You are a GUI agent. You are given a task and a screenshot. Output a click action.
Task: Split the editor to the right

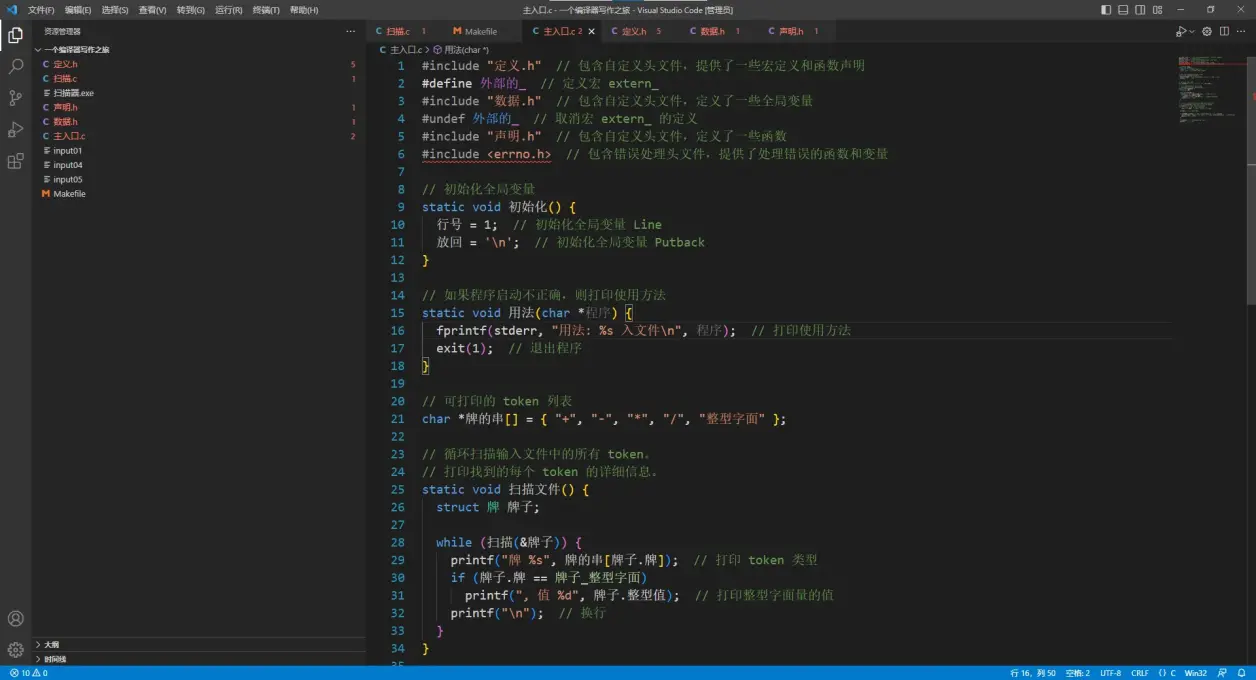click(x=1225, y=31)
